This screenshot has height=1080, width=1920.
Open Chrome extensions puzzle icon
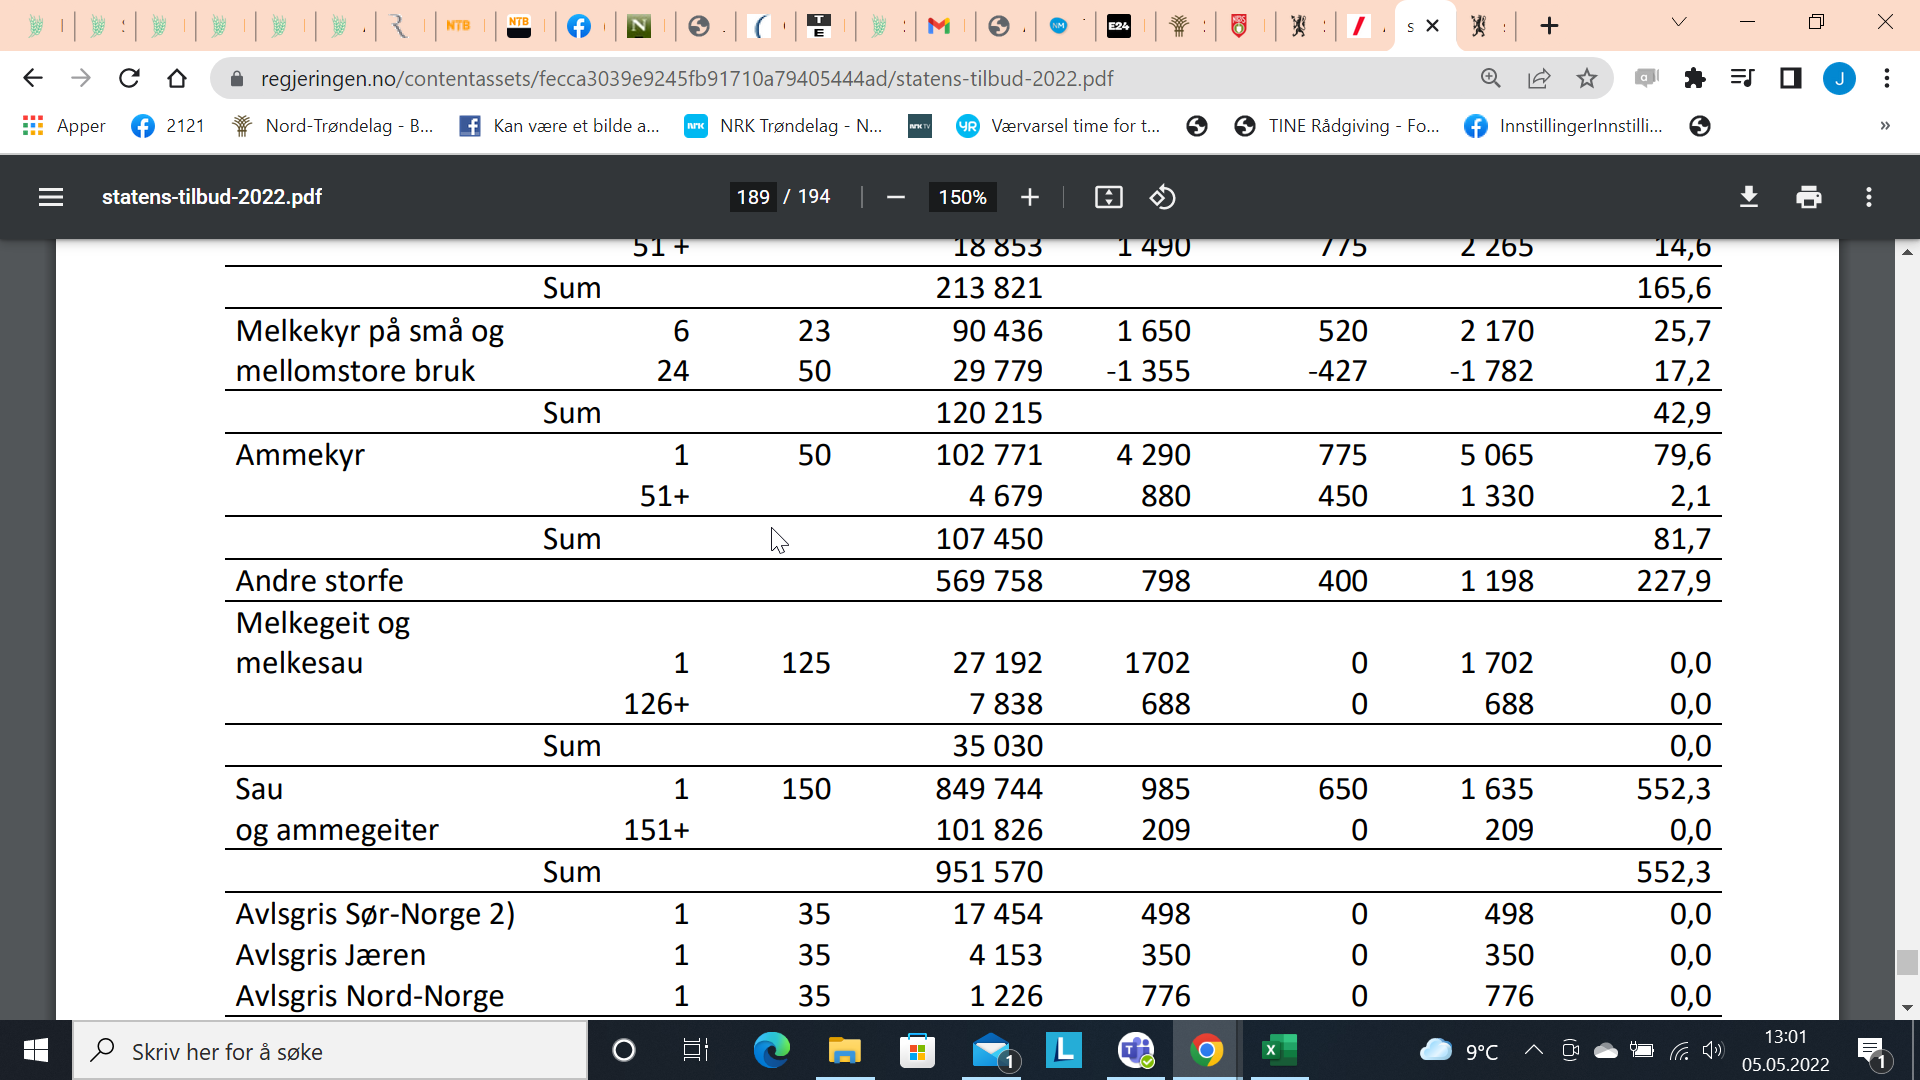point(1694,78)
